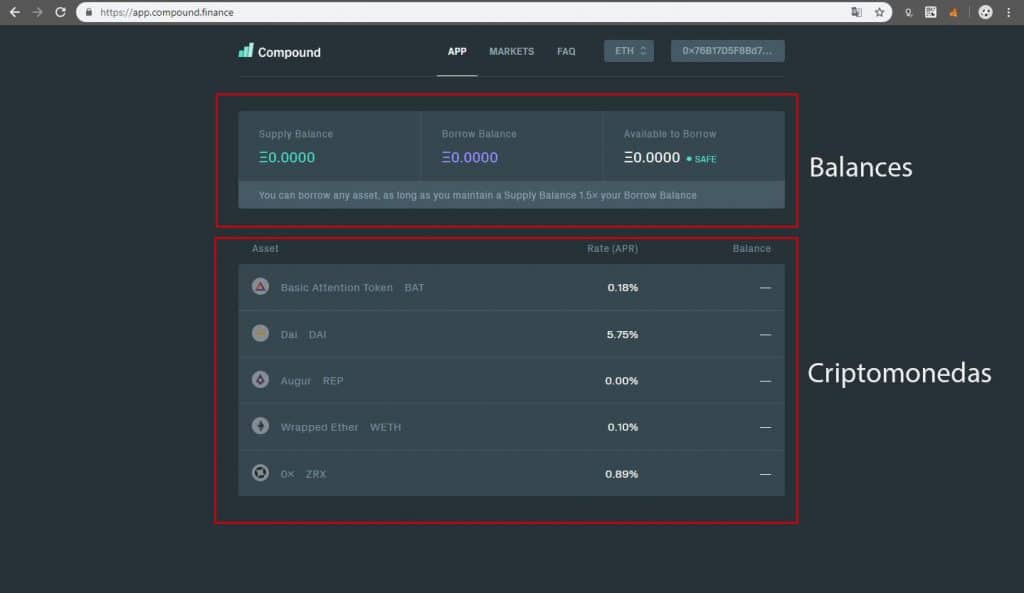This screenshot has width=1024, height=593.
Task: Click the padlock site security icon
Action: point(89,12)
